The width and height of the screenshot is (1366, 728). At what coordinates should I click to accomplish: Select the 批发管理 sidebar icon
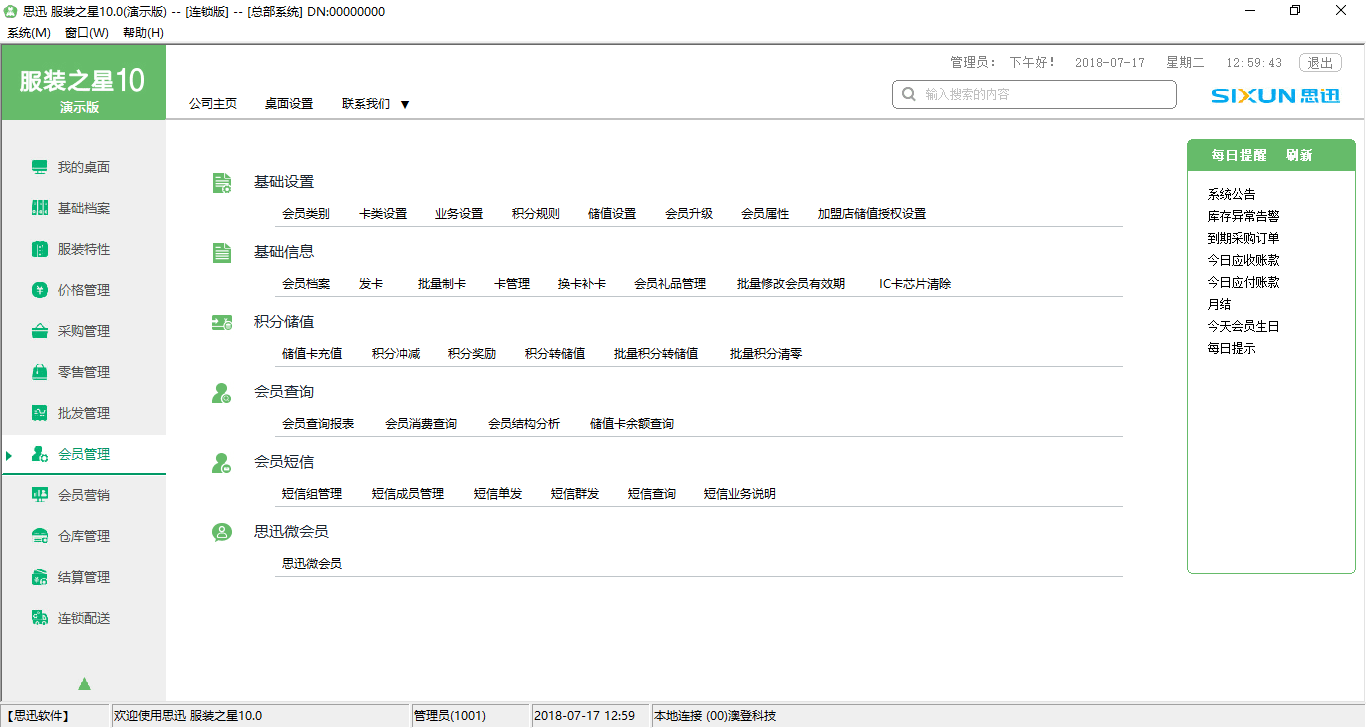tap(39, 413)
